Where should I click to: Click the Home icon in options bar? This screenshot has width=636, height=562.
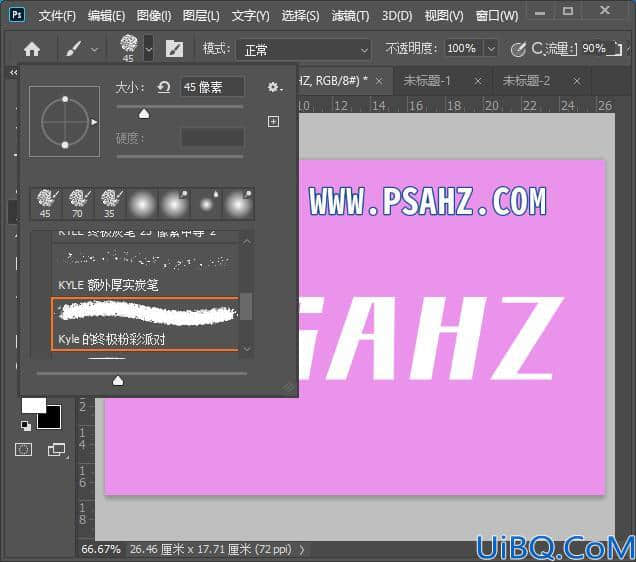32,49
